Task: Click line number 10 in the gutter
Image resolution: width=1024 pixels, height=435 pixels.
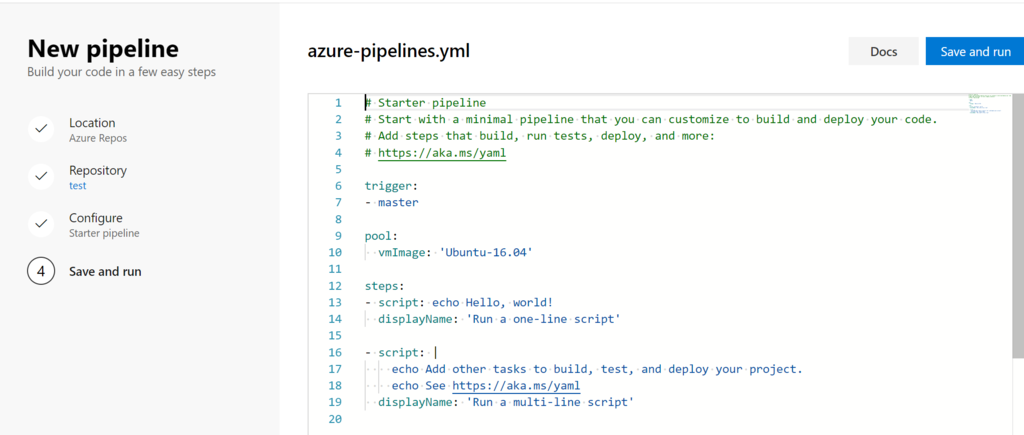Action: 335,253
